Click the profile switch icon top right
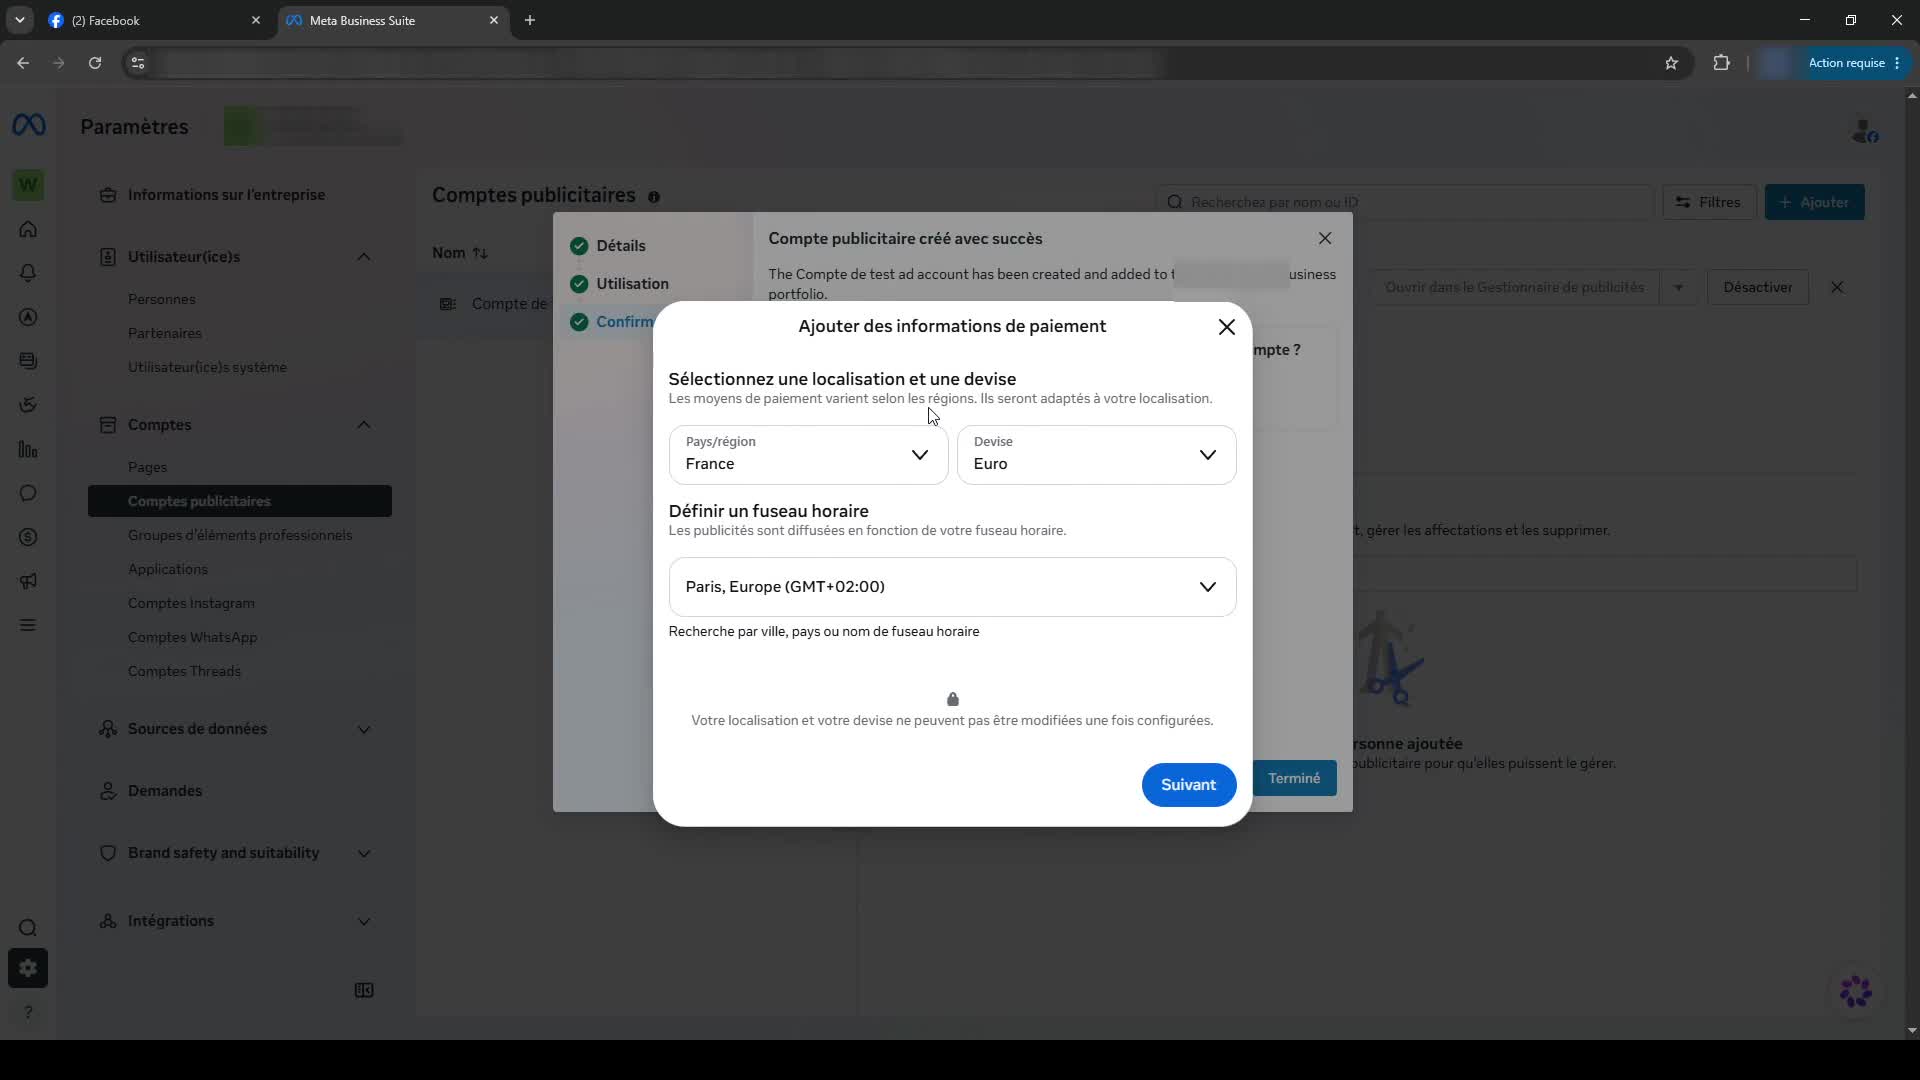This screenshot has height=1080, width=1920. pyautogui.click(x=1865, y=131)
